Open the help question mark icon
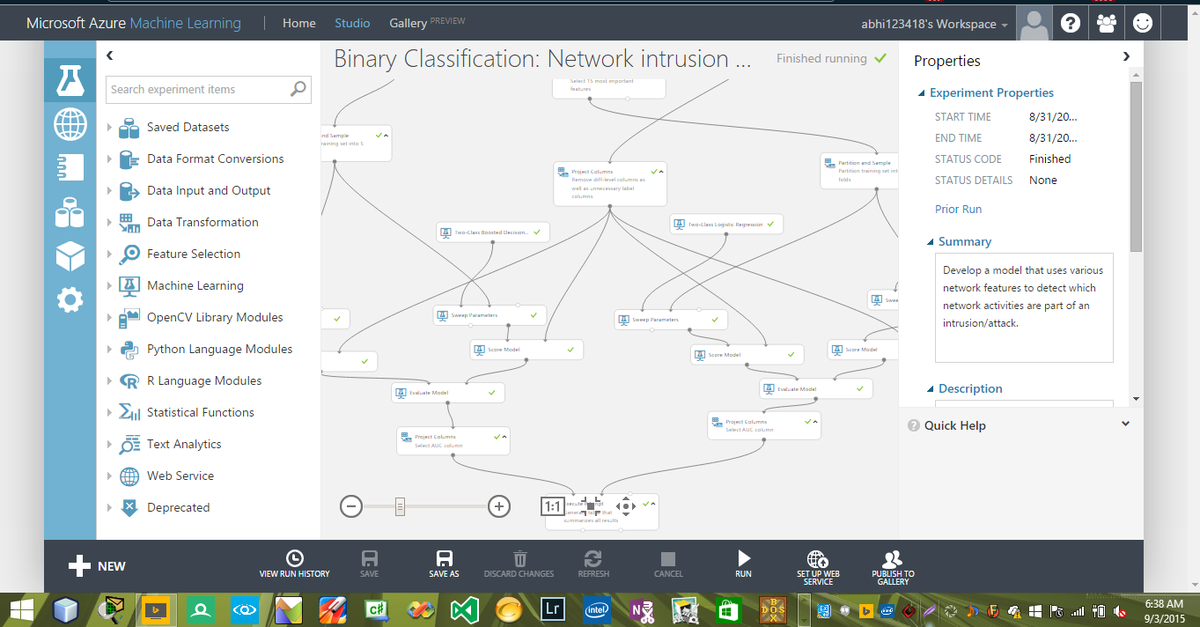Viewport: 1200px width, 627px height. tap(1069, 23)
